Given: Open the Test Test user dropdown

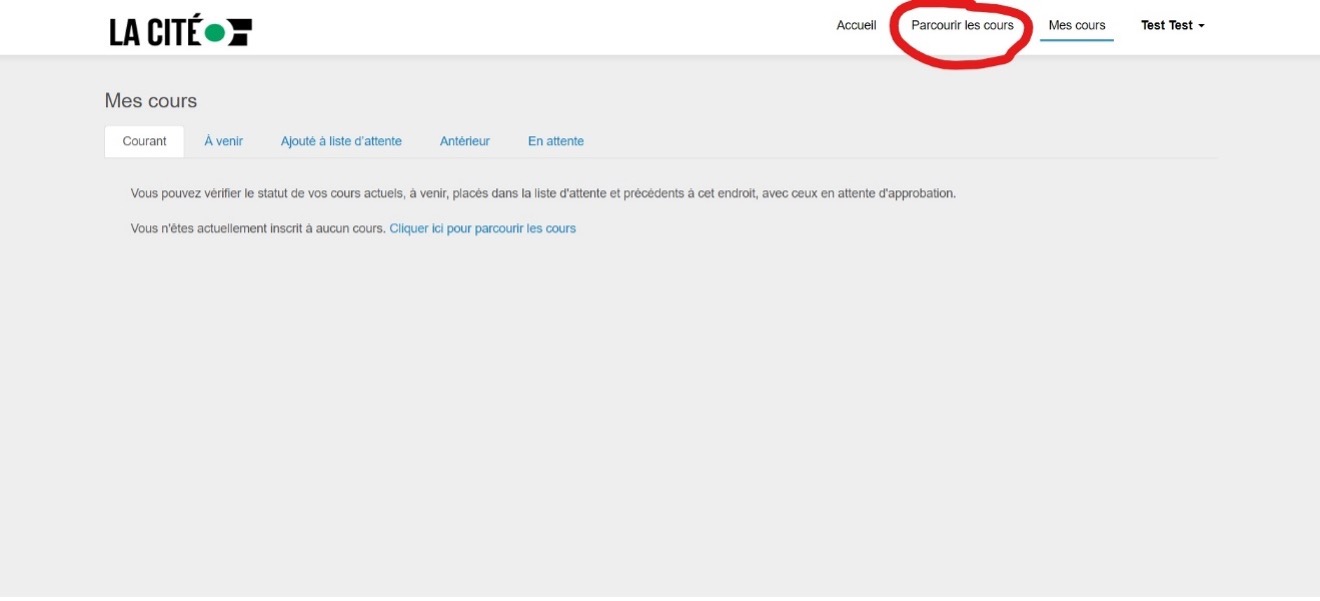Looking at the screenshot, I should coord(1172,26).
